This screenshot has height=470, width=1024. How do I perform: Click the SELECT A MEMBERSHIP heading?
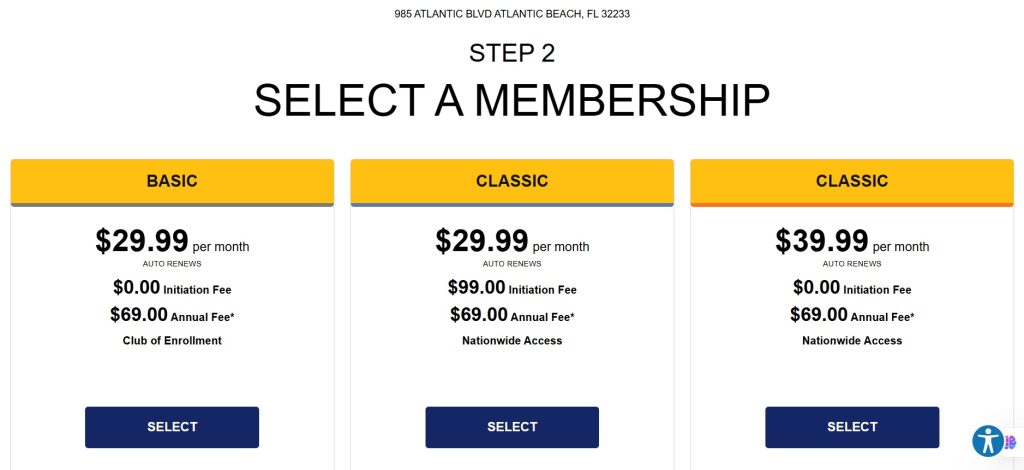pyautogui.click(x=512, y=101)
